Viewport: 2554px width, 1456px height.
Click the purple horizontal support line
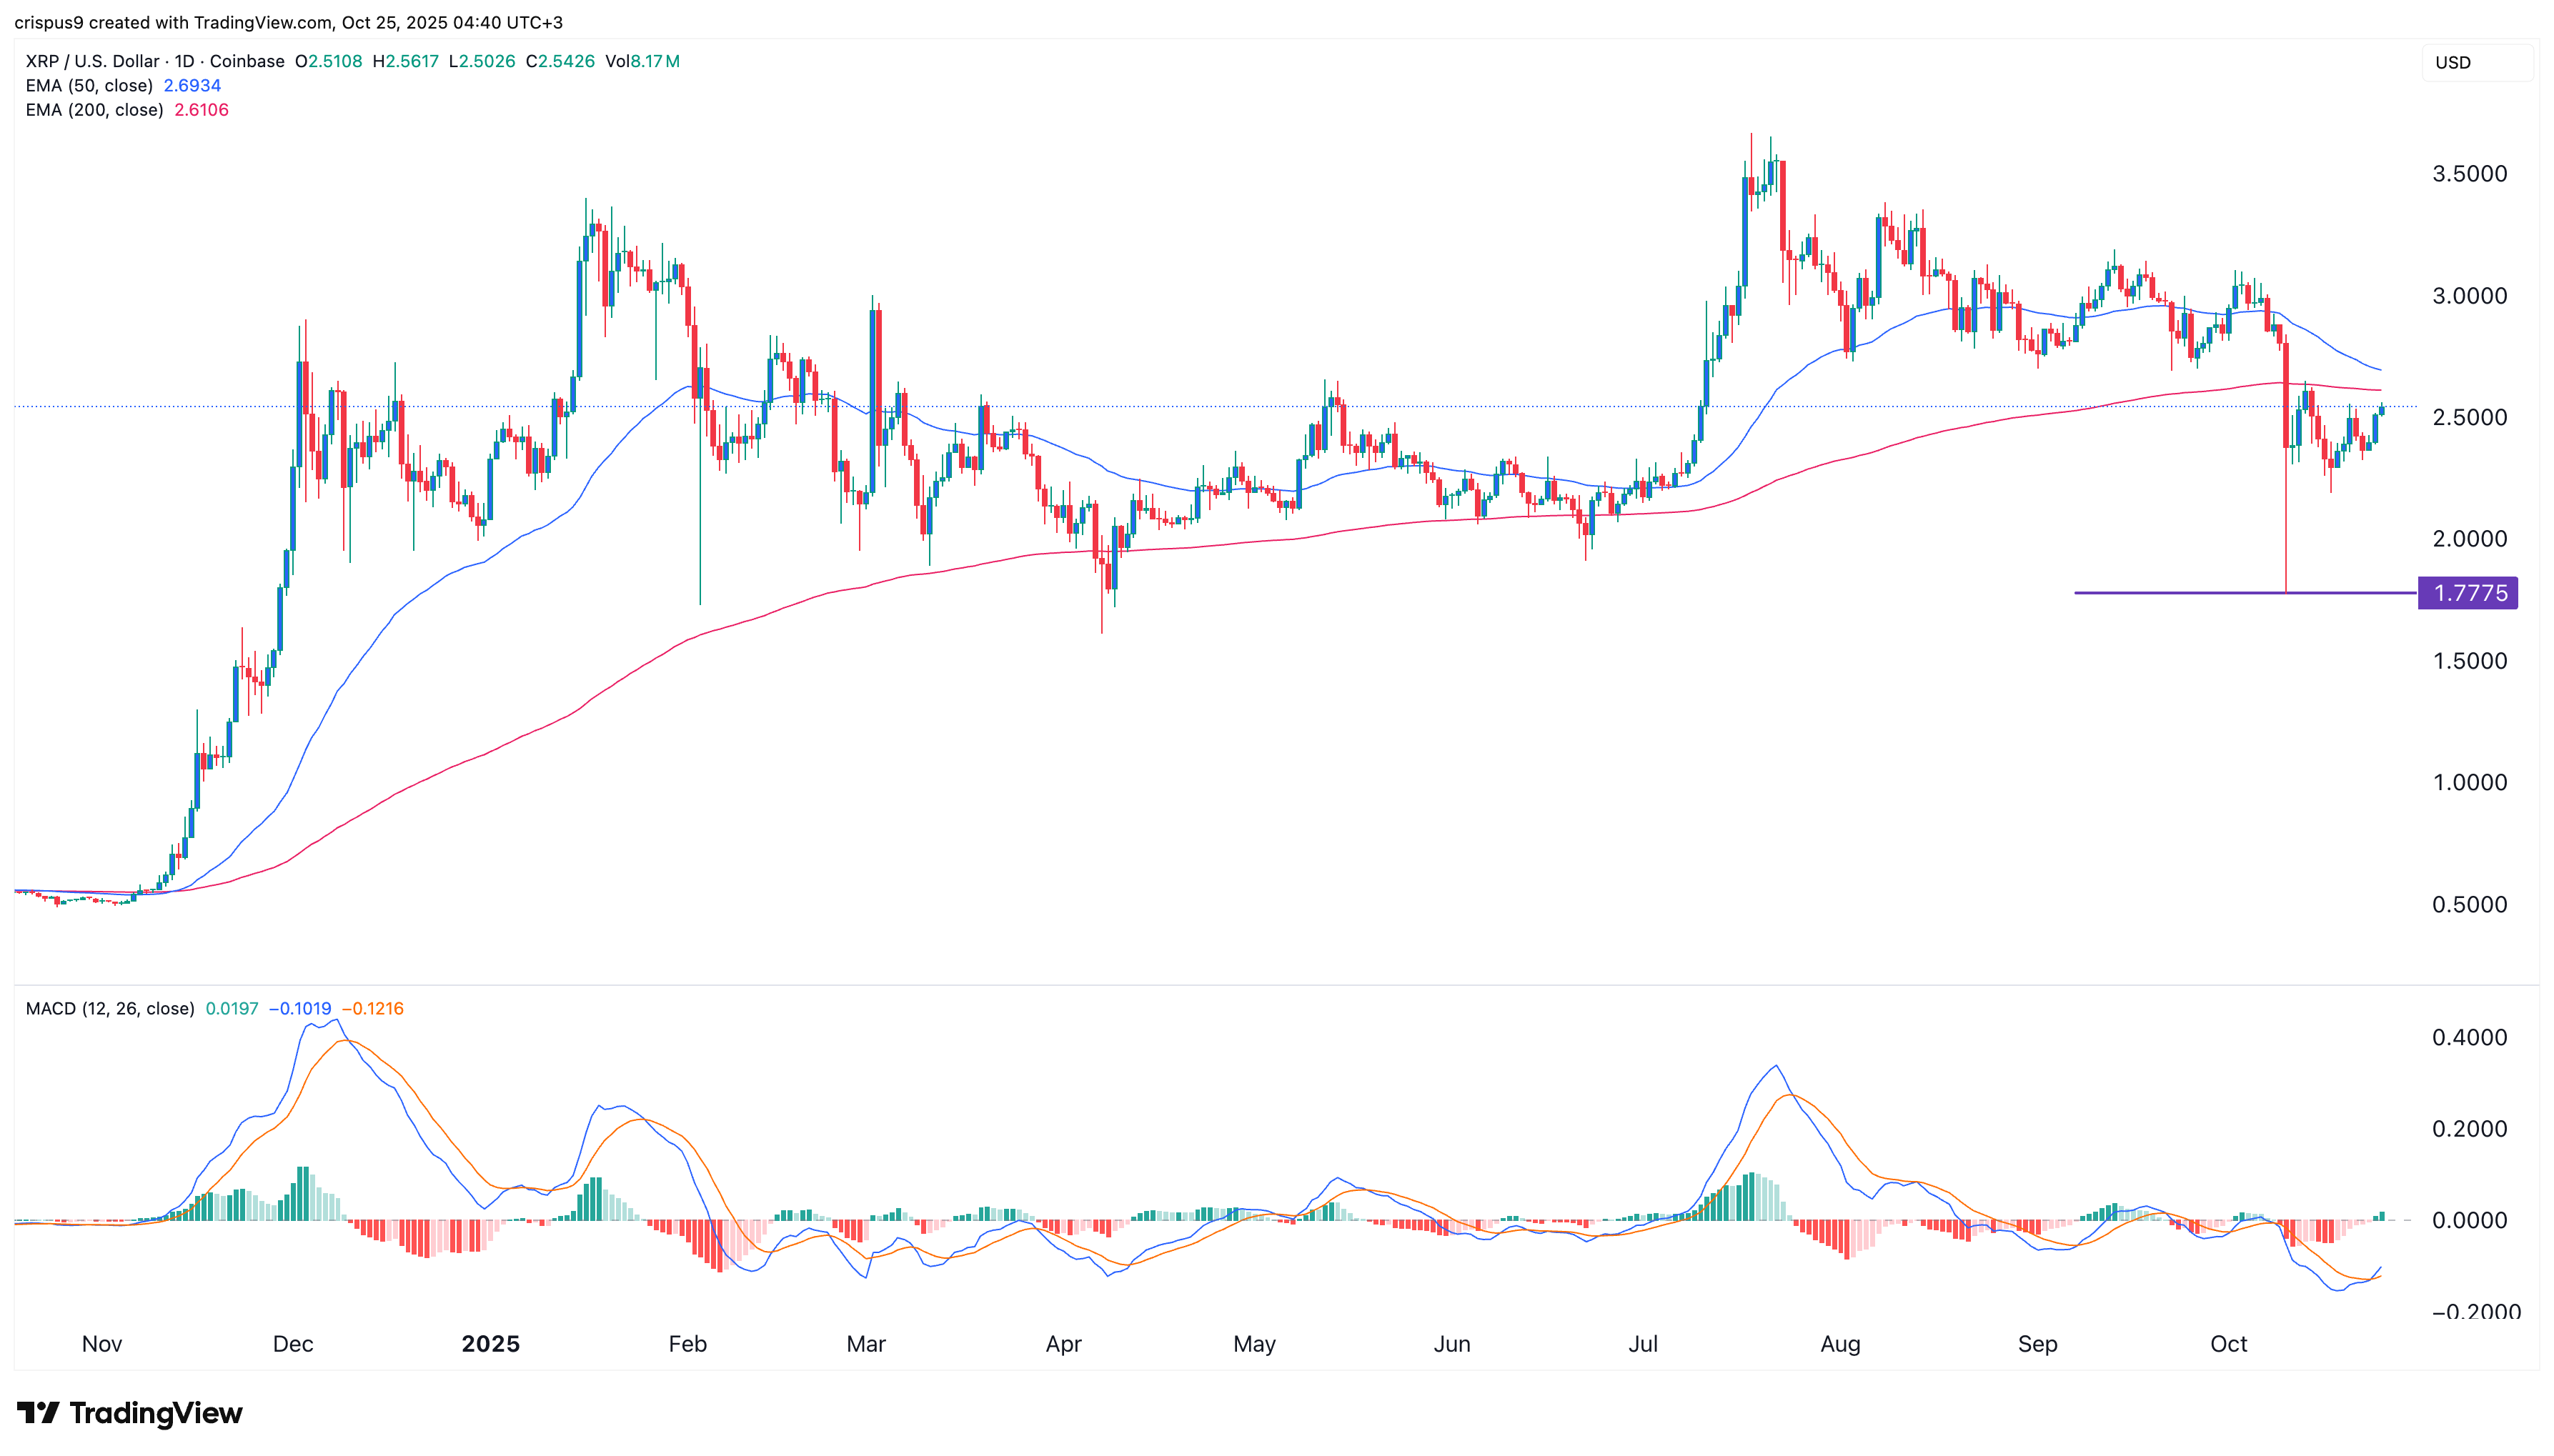(2180, 593)
